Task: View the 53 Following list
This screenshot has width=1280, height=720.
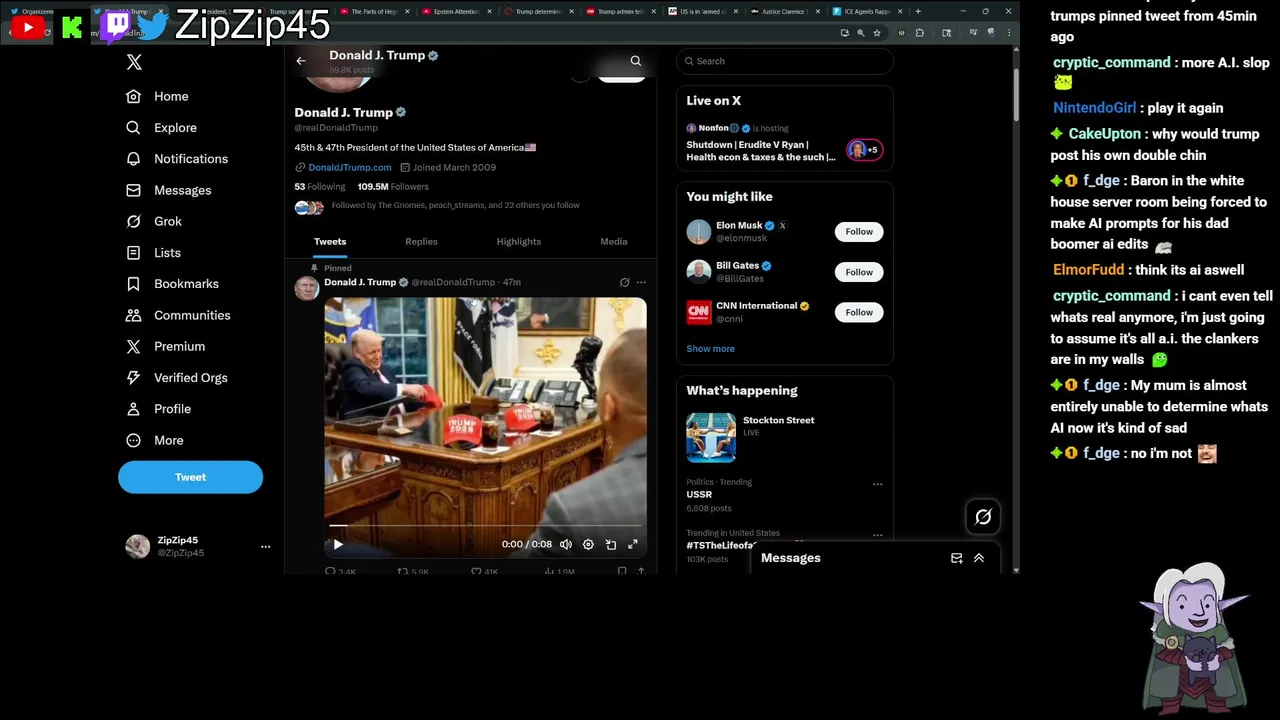Action: click(x=320, y=187)
